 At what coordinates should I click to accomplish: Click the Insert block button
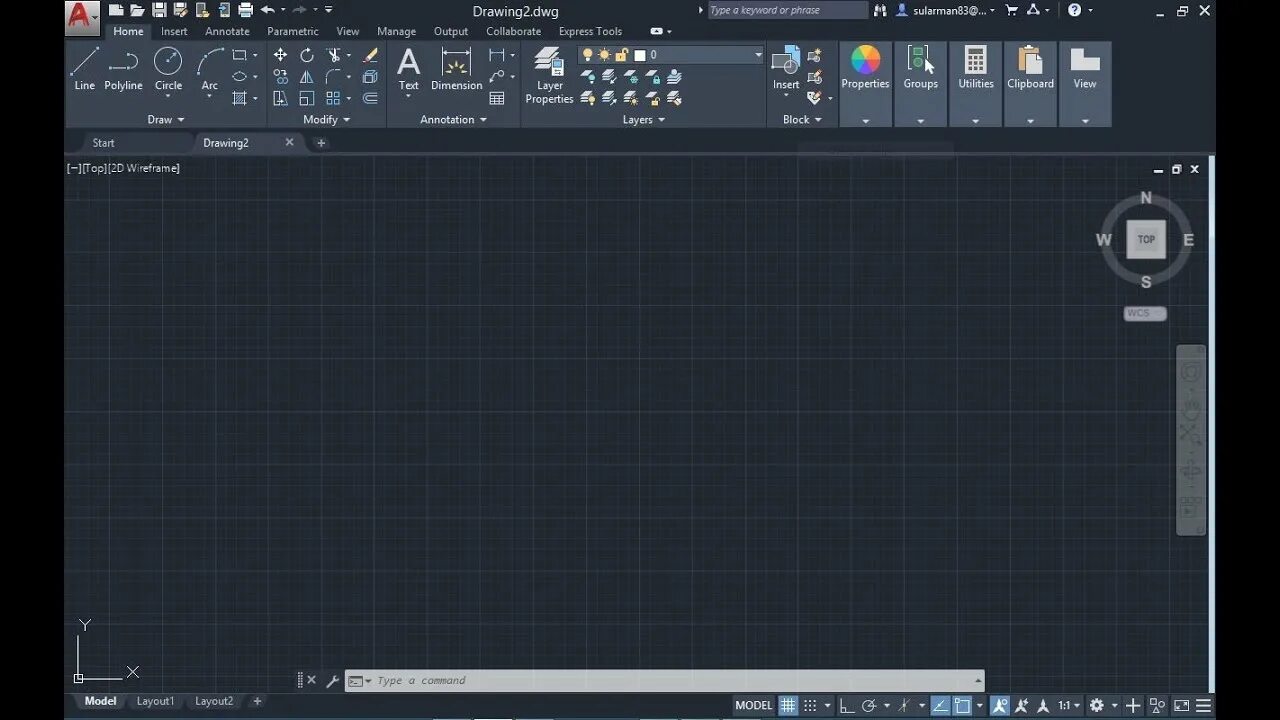click(786, 65)
